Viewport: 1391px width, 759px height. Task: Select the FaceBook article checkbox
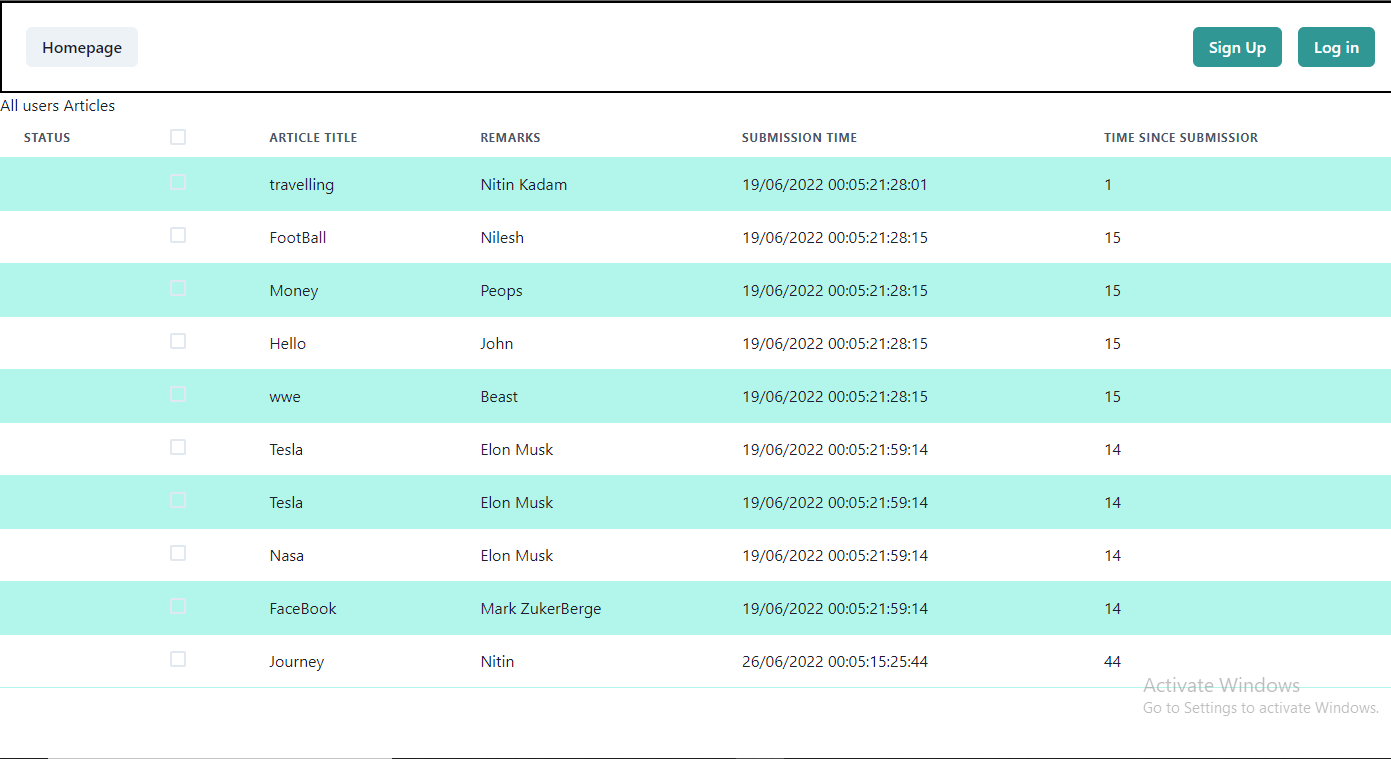tap(178, 606)
